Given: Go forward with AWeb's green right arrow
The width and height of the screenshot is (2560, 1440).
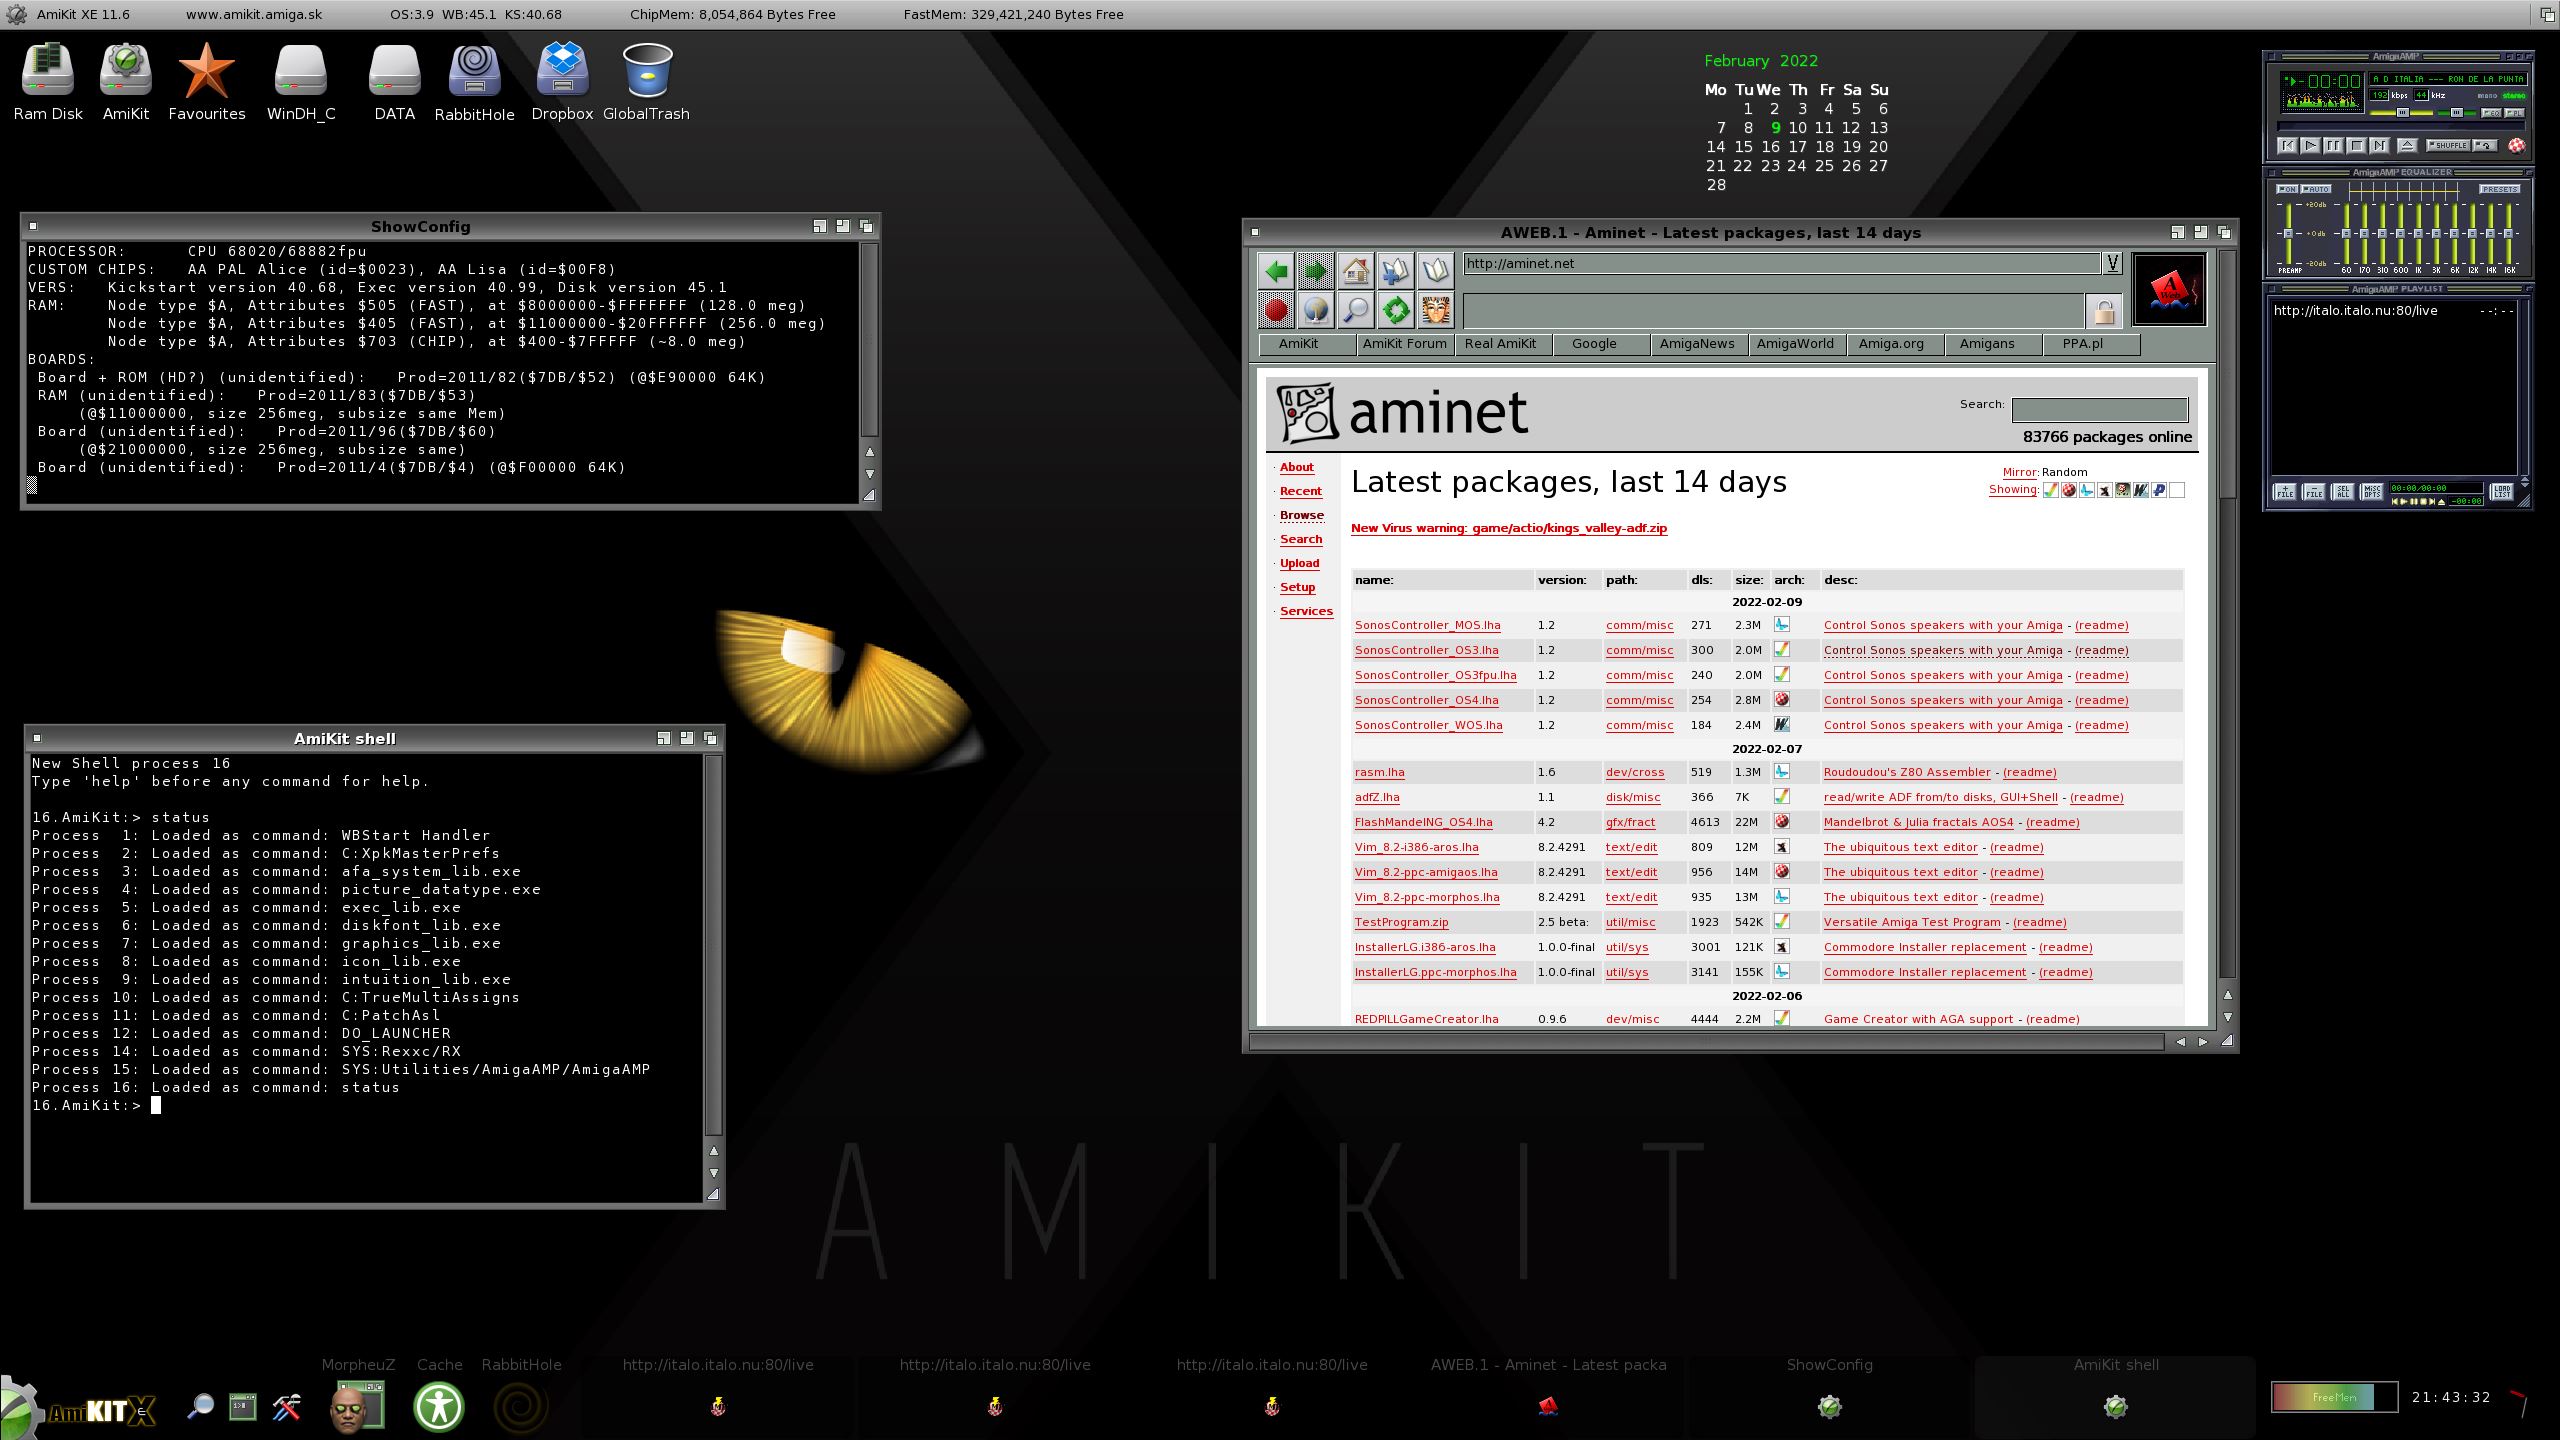Looking at the screenshot, I should coord(1316,271).
